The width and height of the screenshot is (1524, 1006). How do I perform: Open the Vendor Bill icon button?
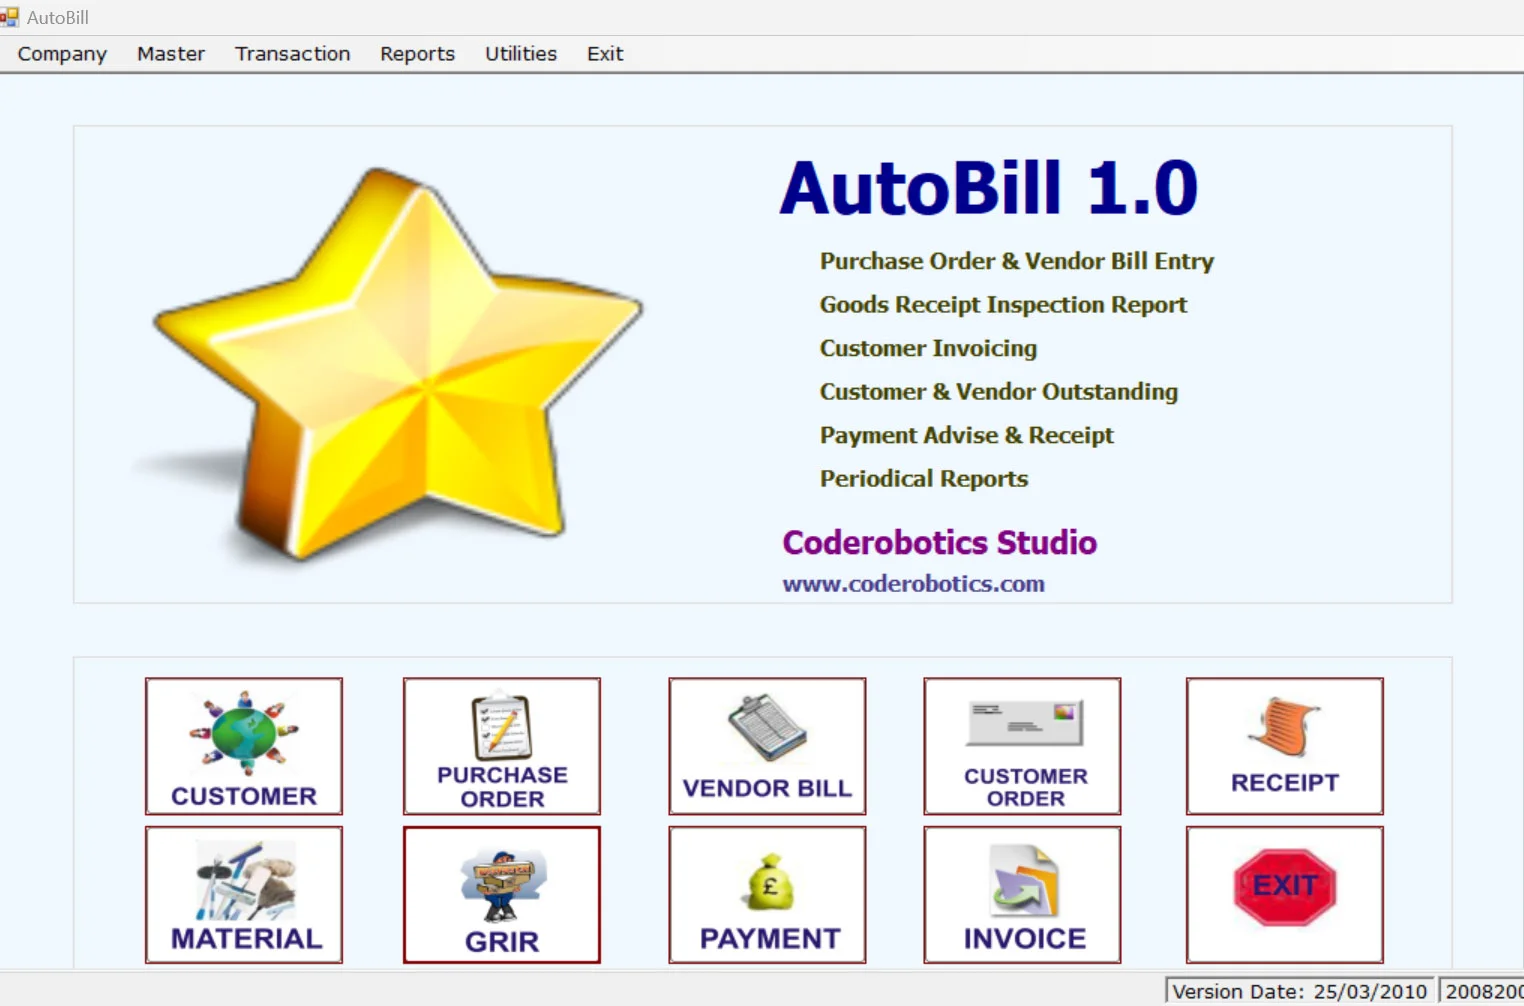tap(767, 746)
